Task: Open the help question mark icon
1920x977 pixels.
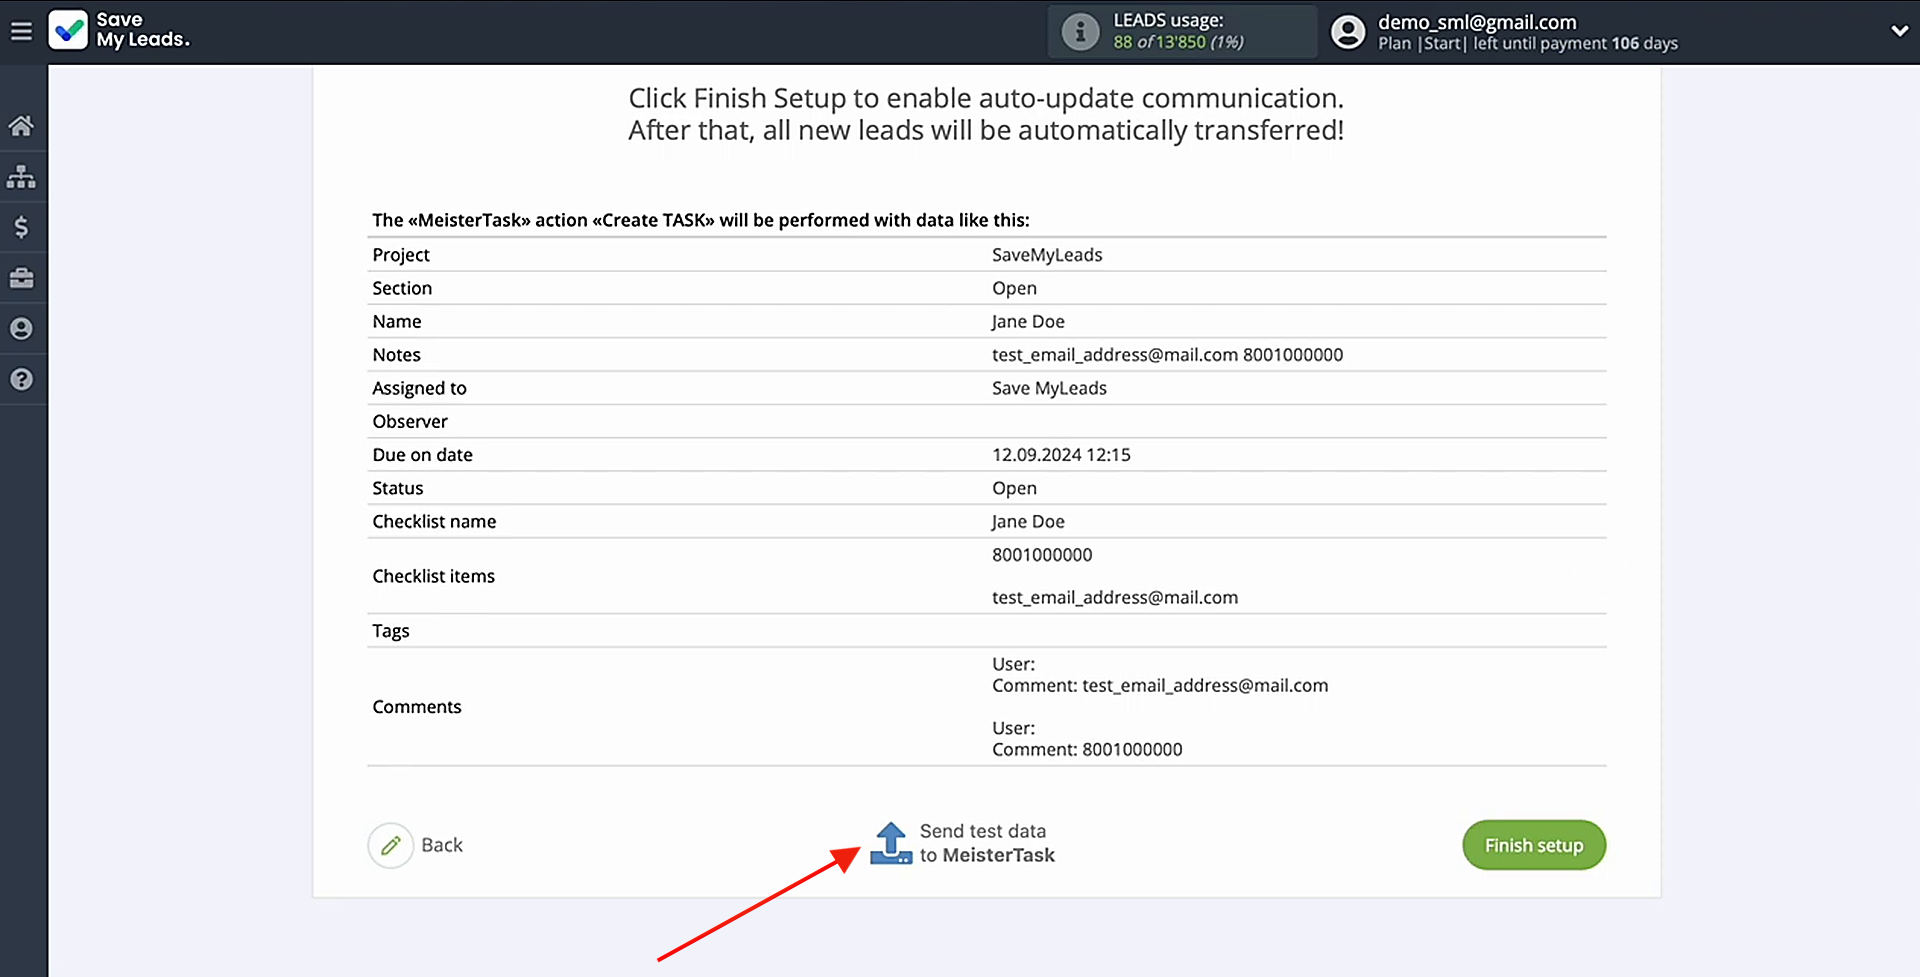Action: click(21, 379)
